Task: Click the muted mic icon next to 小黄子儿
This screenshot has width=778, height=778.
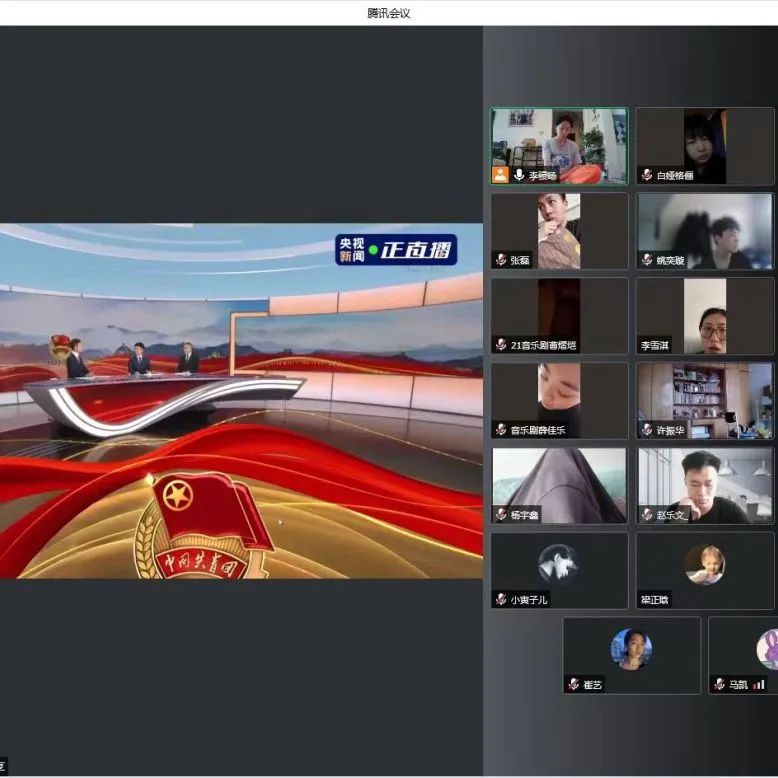Action: 501,599
